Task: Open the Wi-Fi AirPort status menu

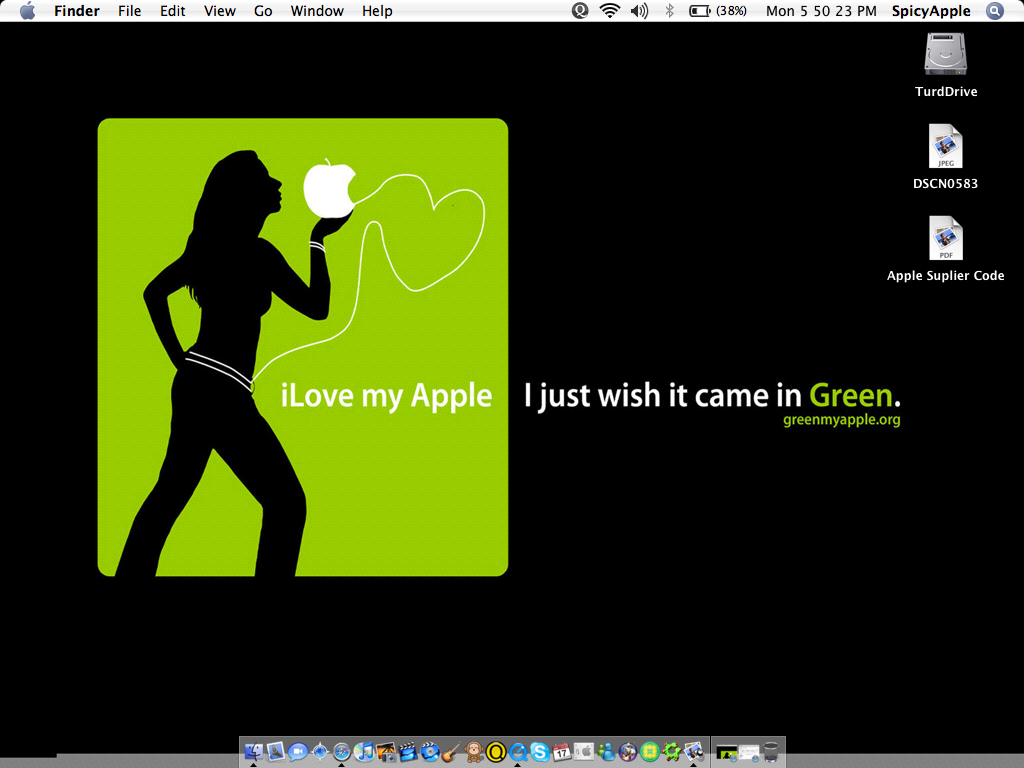Action: point(609,10)
